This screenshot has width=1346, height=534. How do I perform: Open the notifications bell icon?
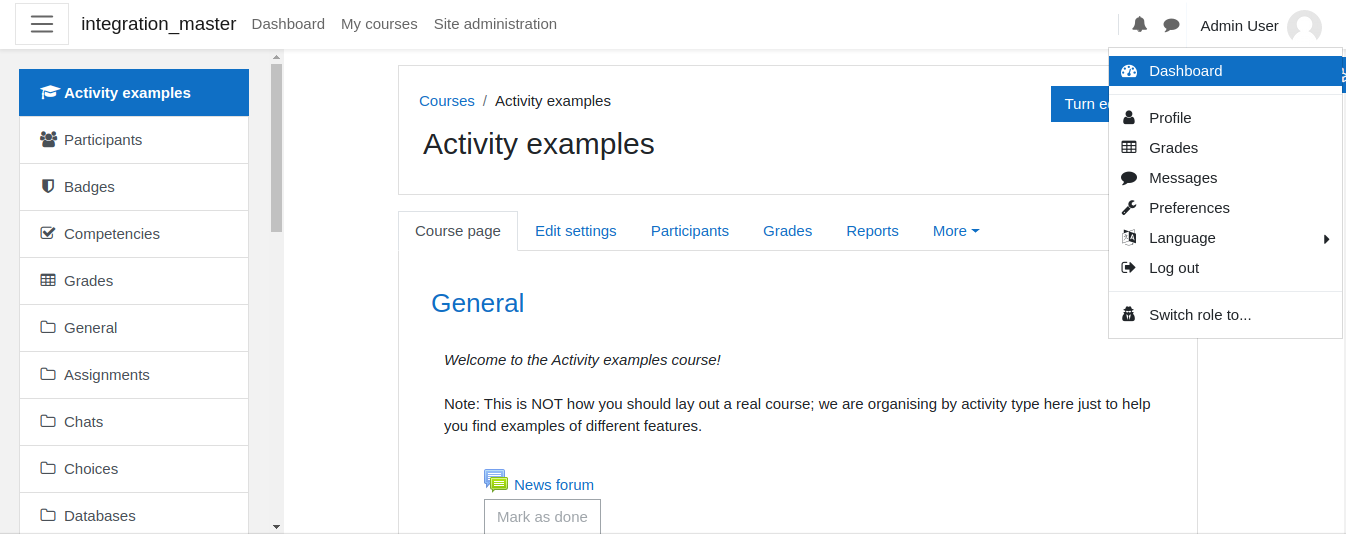pos(1139,25)
